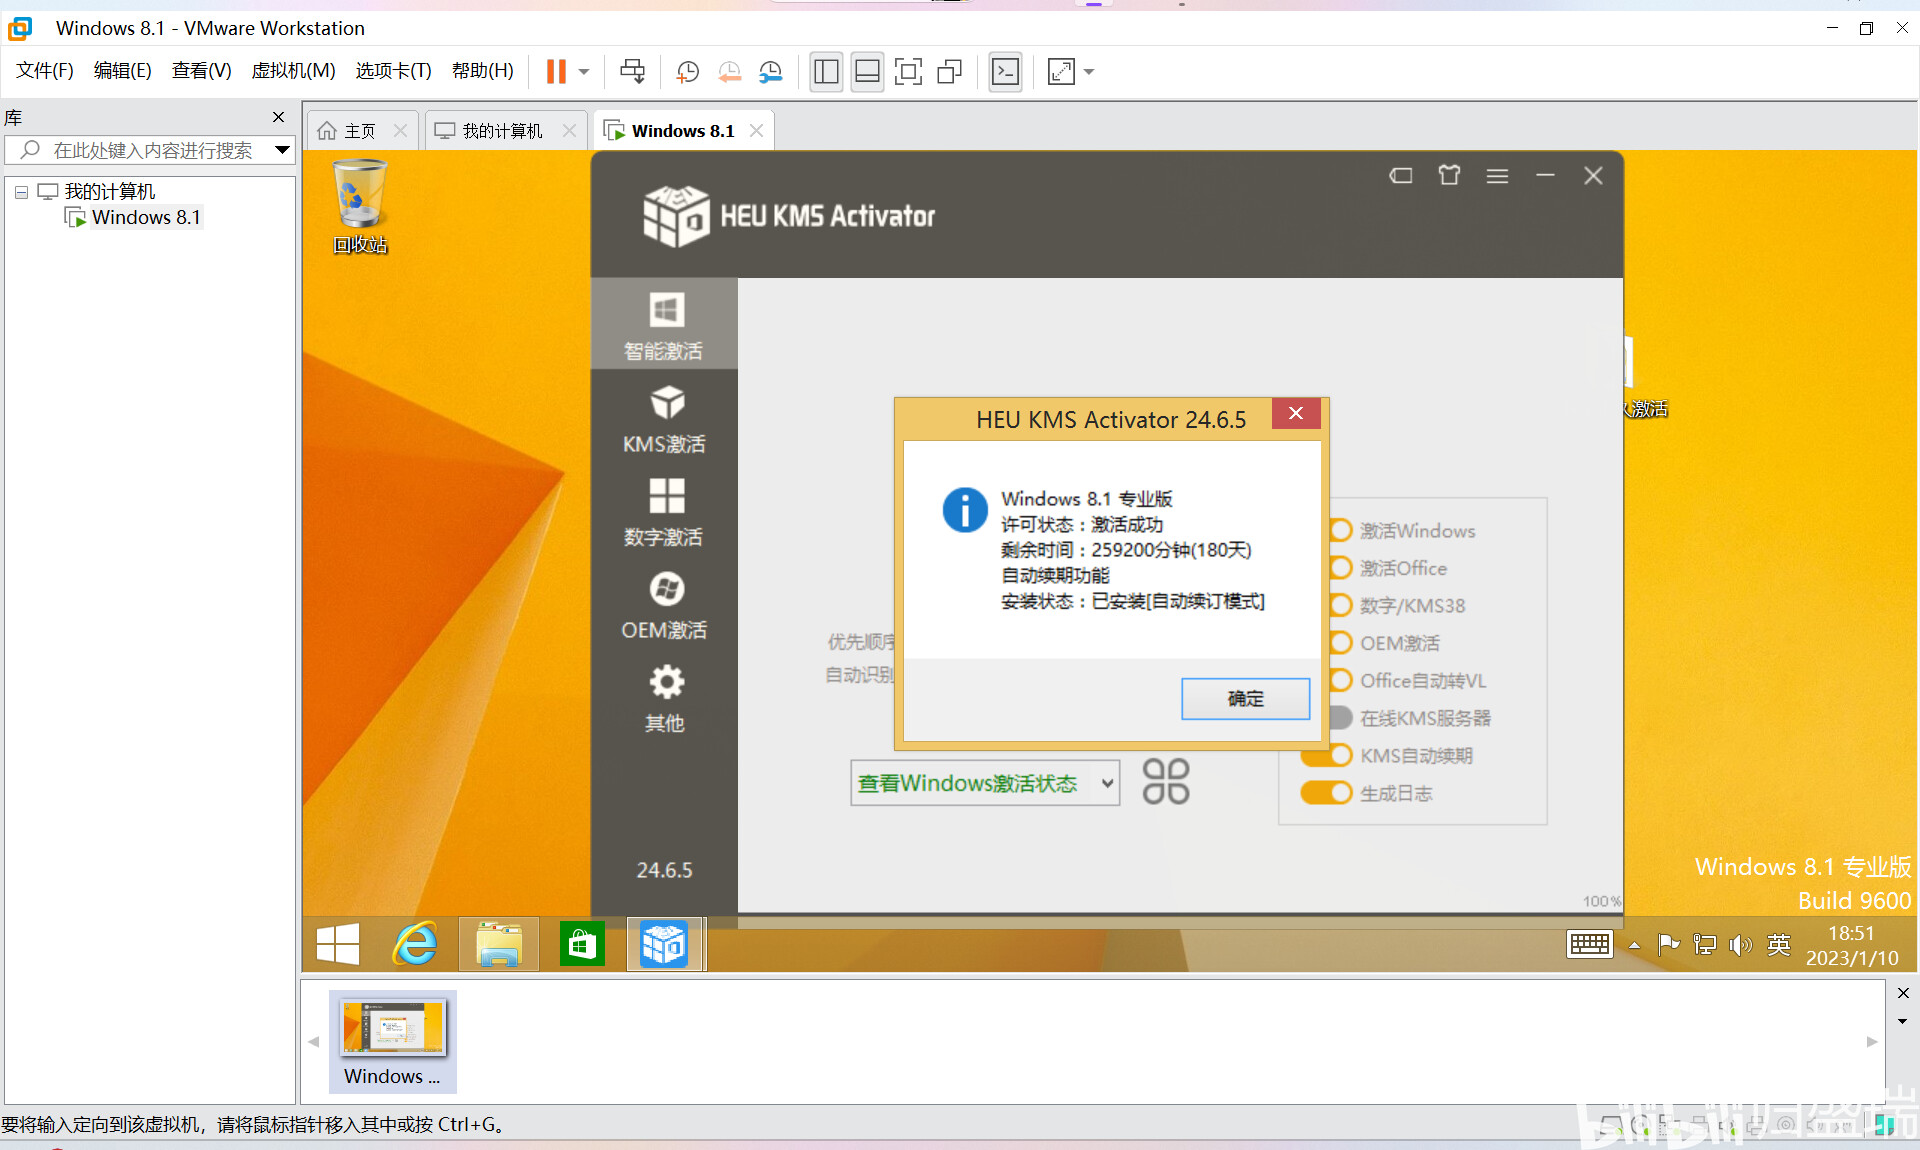Open the 文件(F) menu

[x=45, y=70]
